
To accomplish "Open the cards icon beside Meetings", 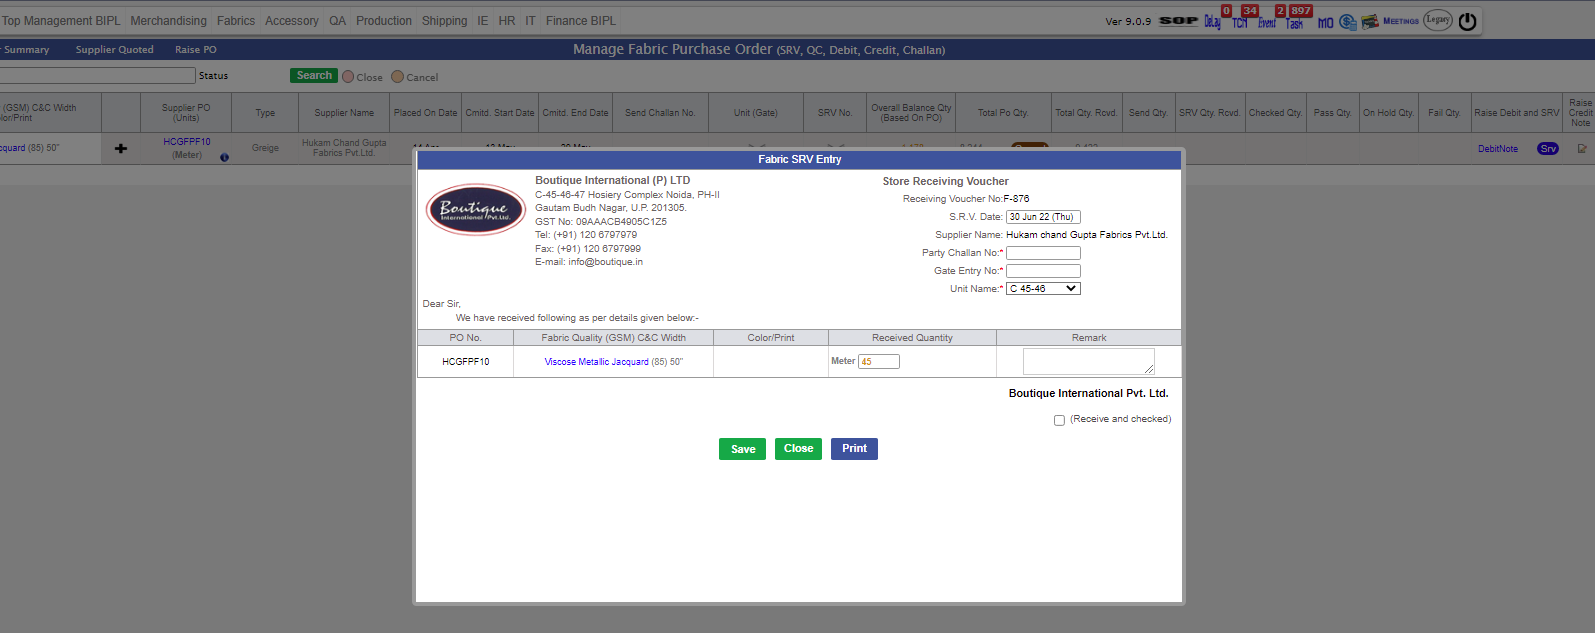I will [1370, 22].
